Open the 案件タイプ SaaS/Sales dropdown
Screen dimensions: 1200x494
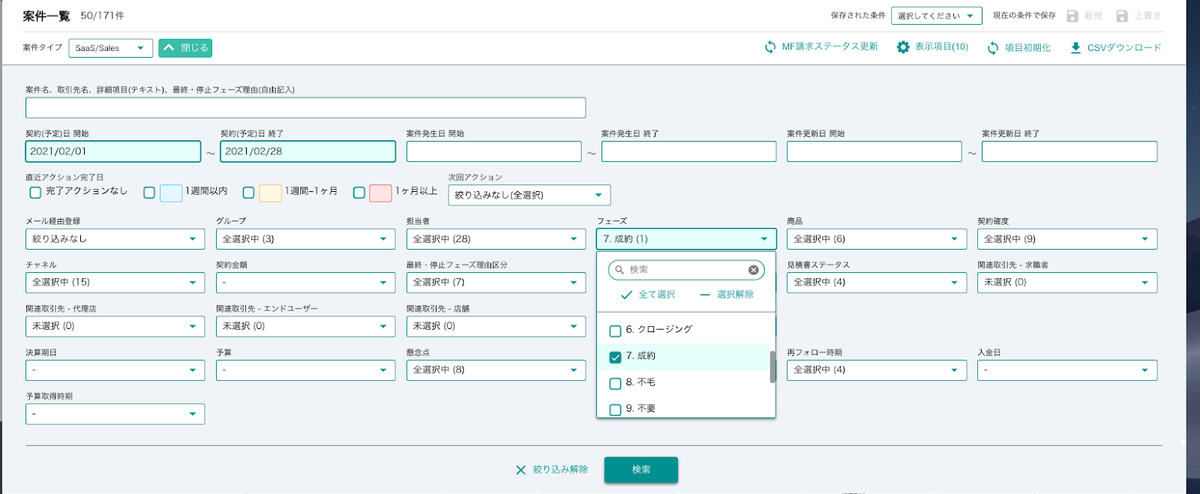click(x=111, y=48)
